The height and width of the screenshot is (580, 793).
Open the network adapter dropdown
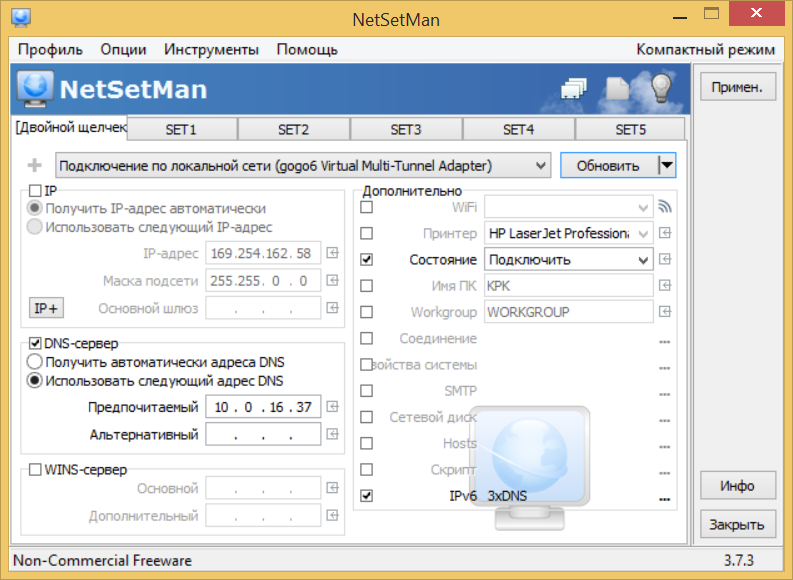point(303,165)
